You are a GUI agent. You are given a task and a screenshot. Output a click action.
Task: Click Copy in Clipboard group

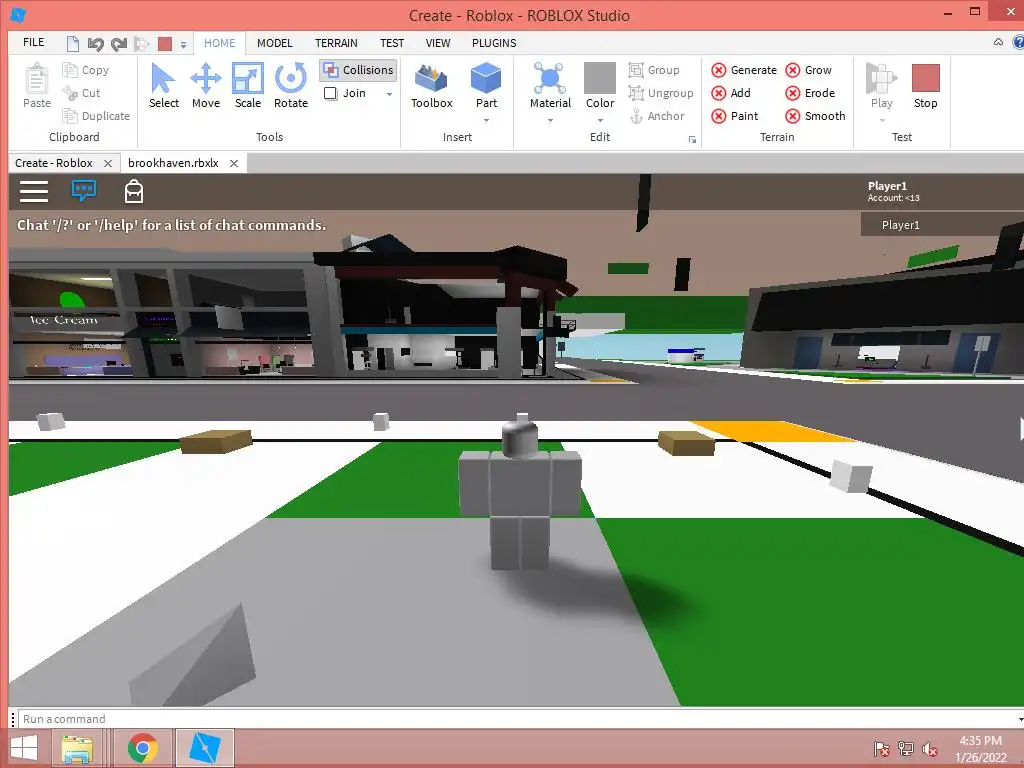[86, 70]
